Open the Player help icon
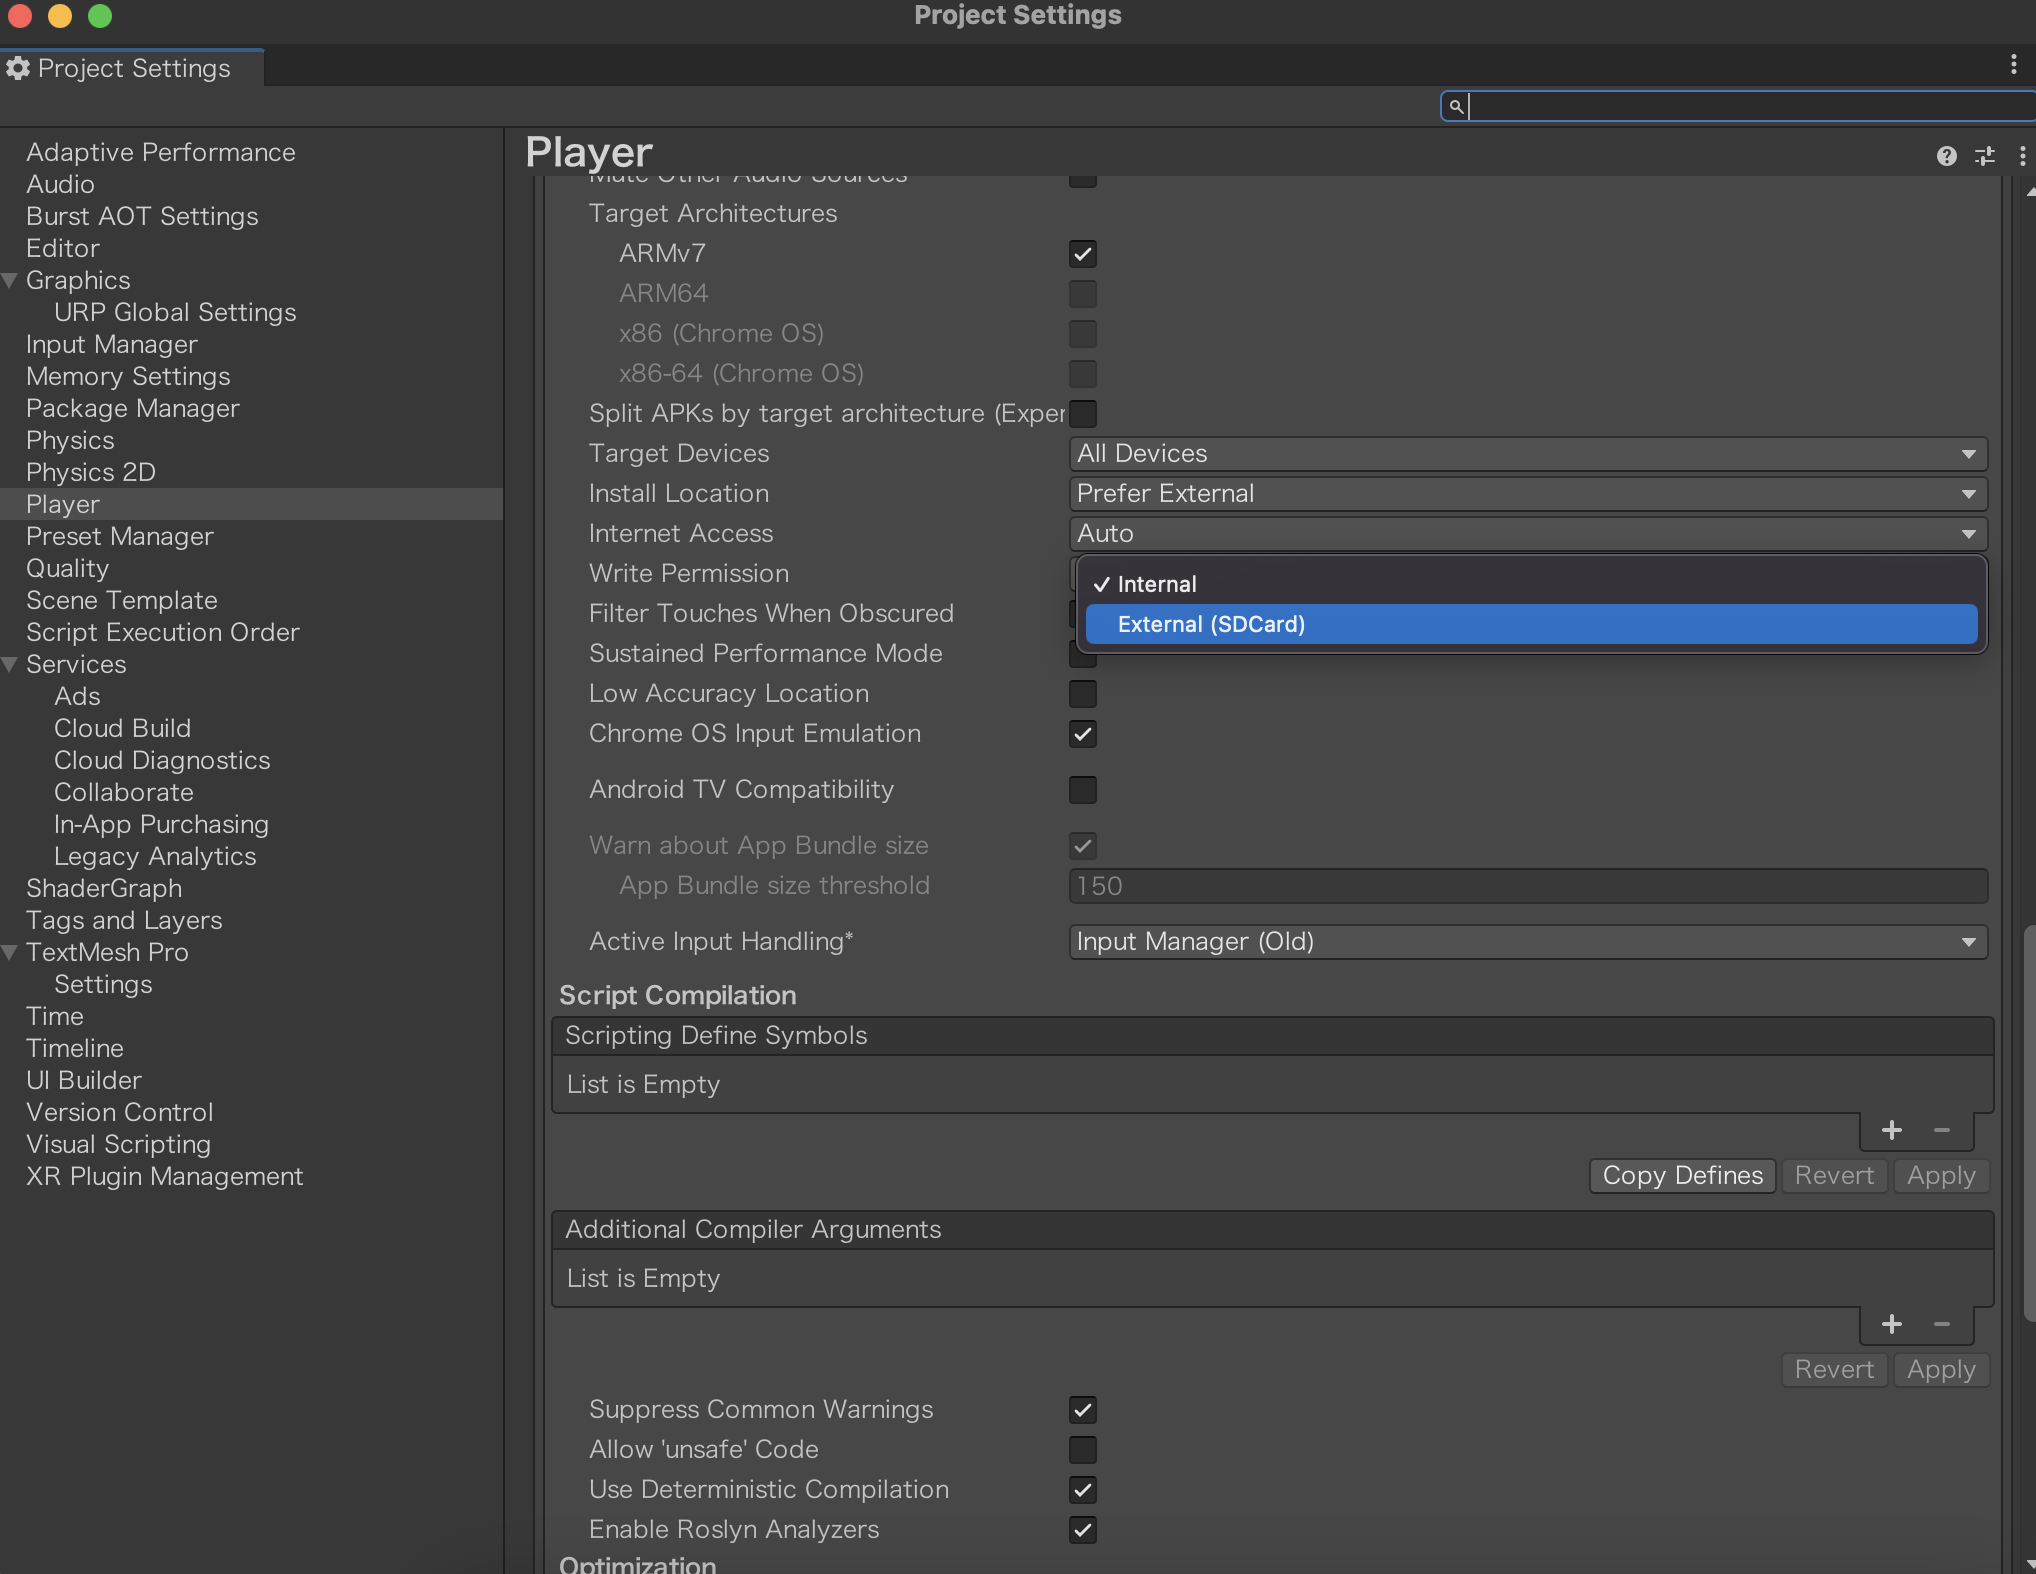 pos(1946,156)
